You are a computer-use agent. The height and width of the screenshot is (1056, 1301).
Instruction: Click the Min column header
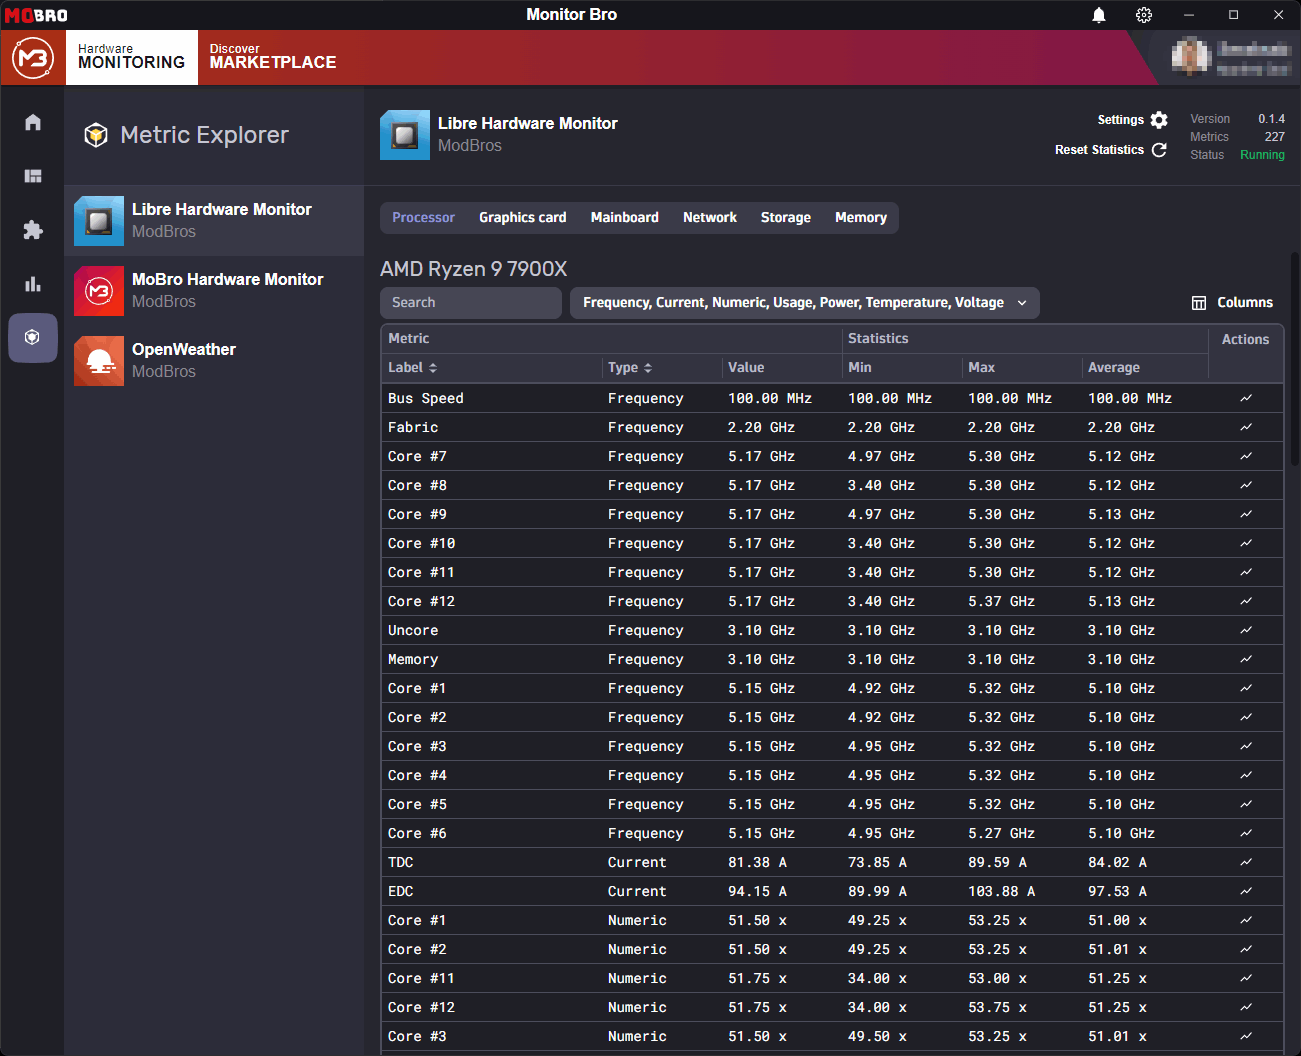(860, 368)
